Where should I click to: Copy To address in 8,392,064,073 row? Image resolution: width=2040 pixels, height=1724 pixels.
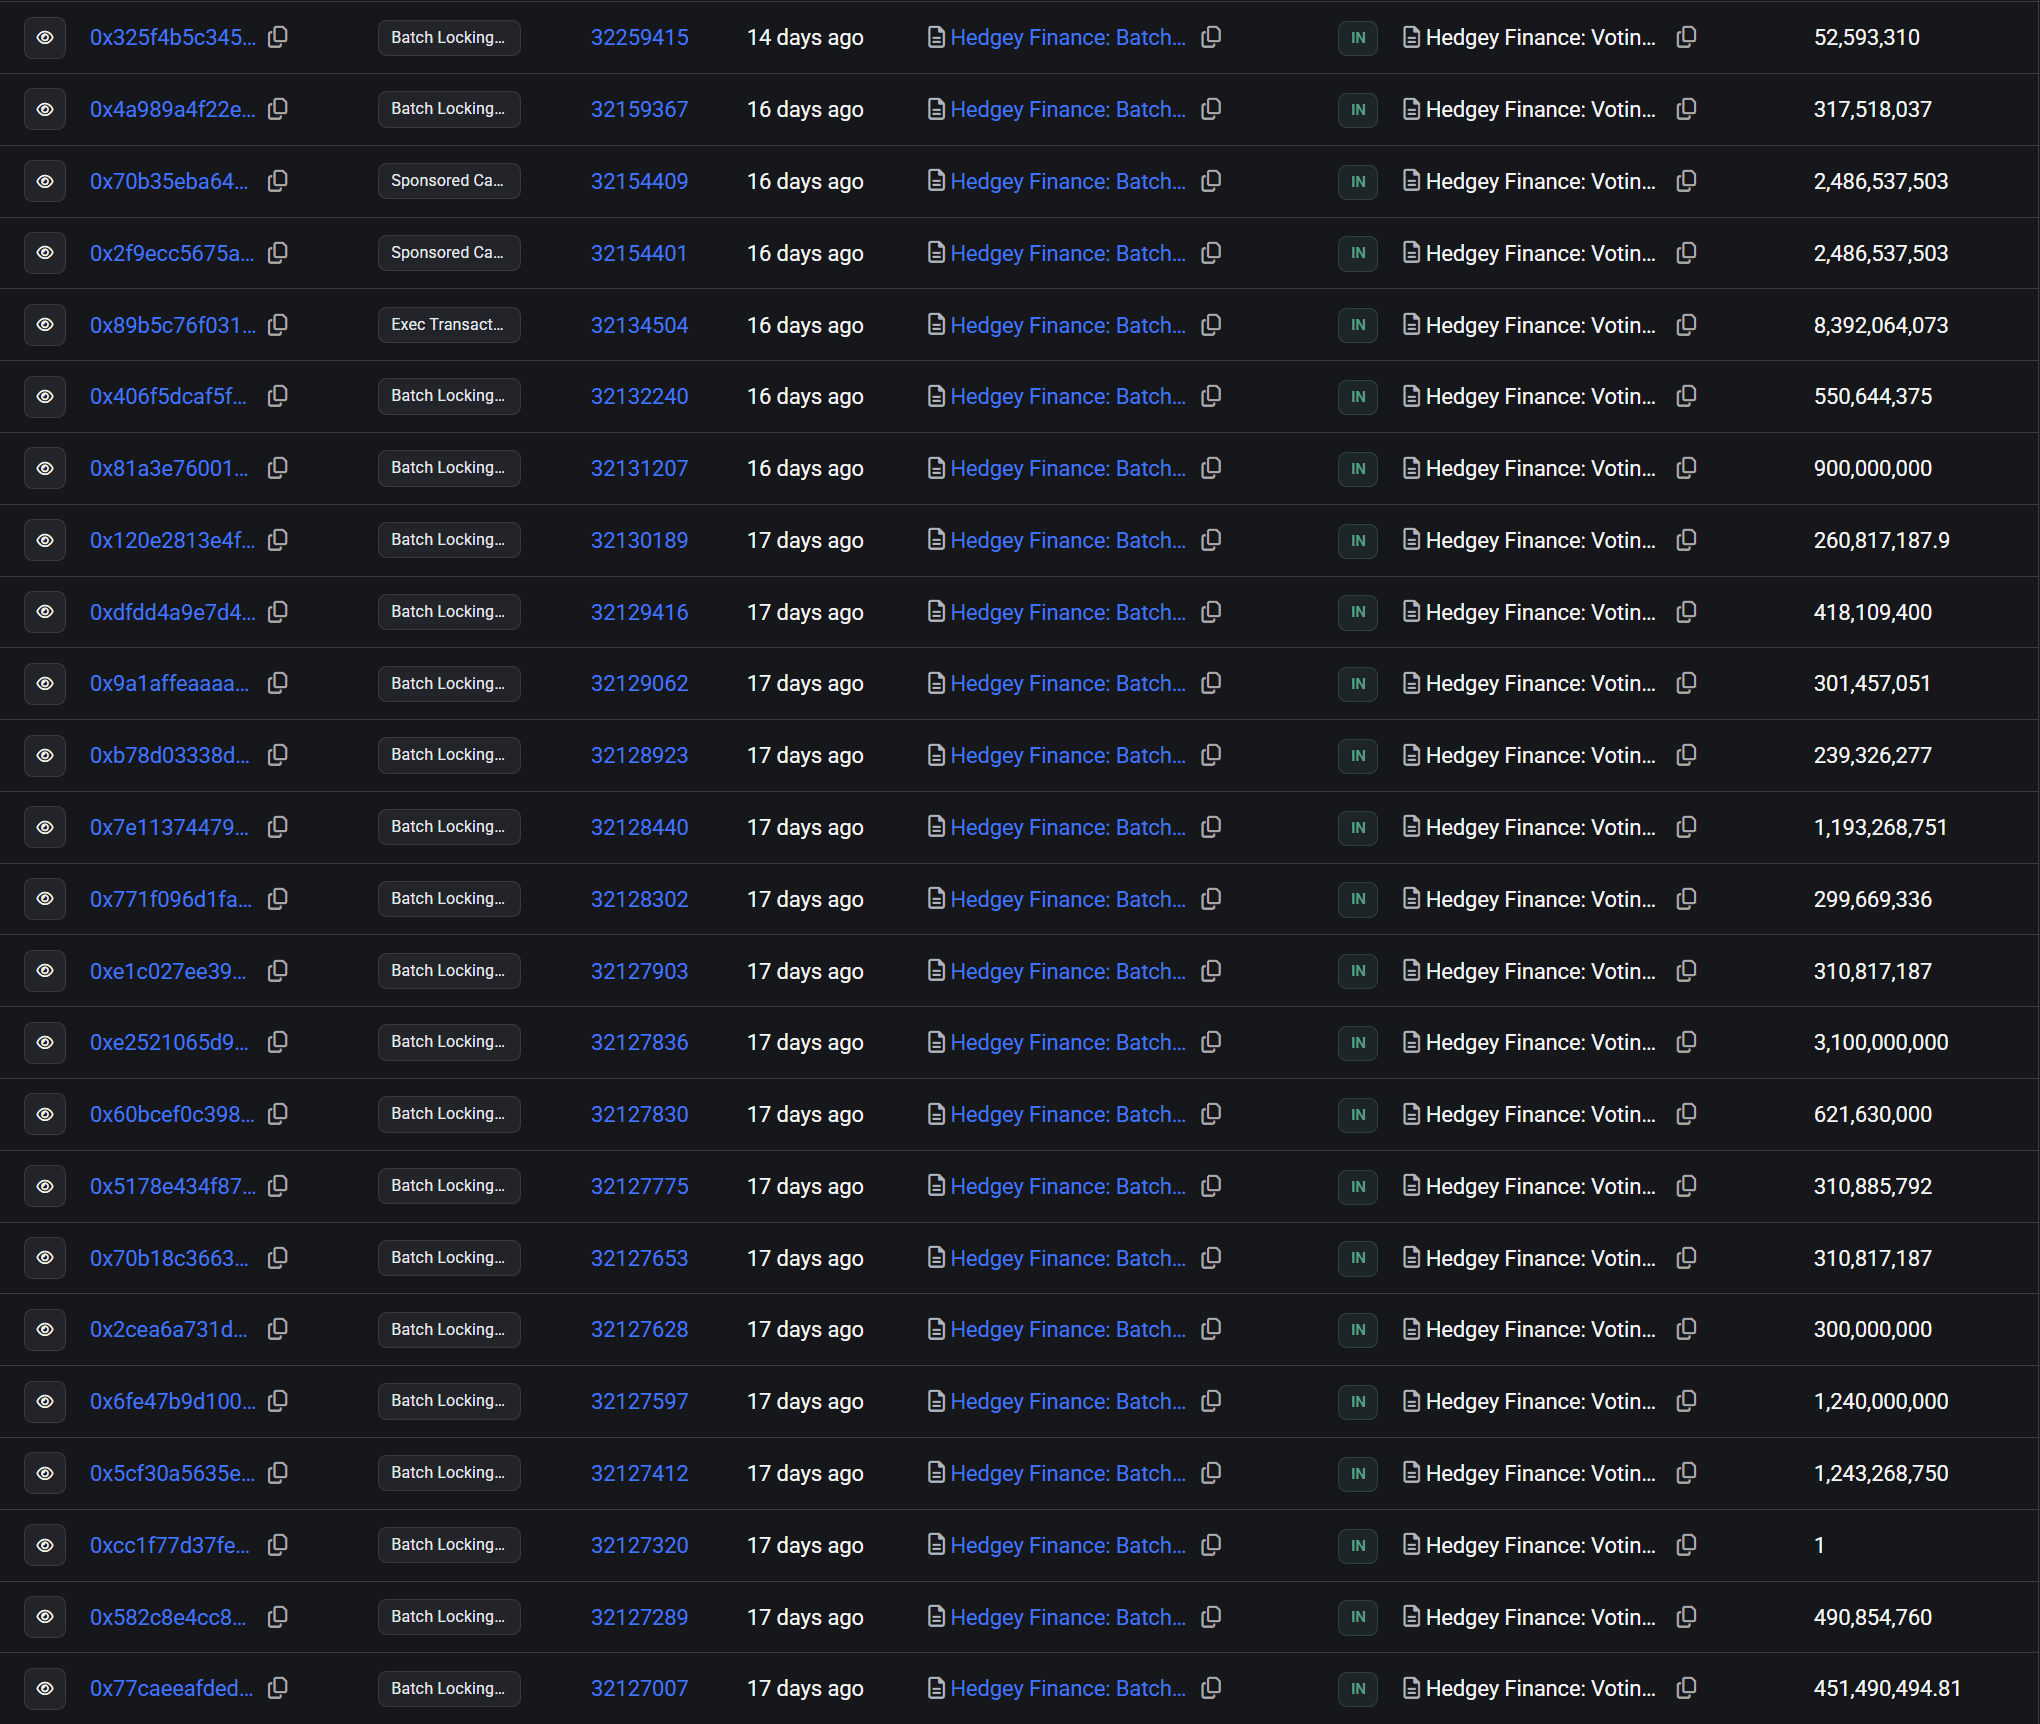(x=1686, y=325)
